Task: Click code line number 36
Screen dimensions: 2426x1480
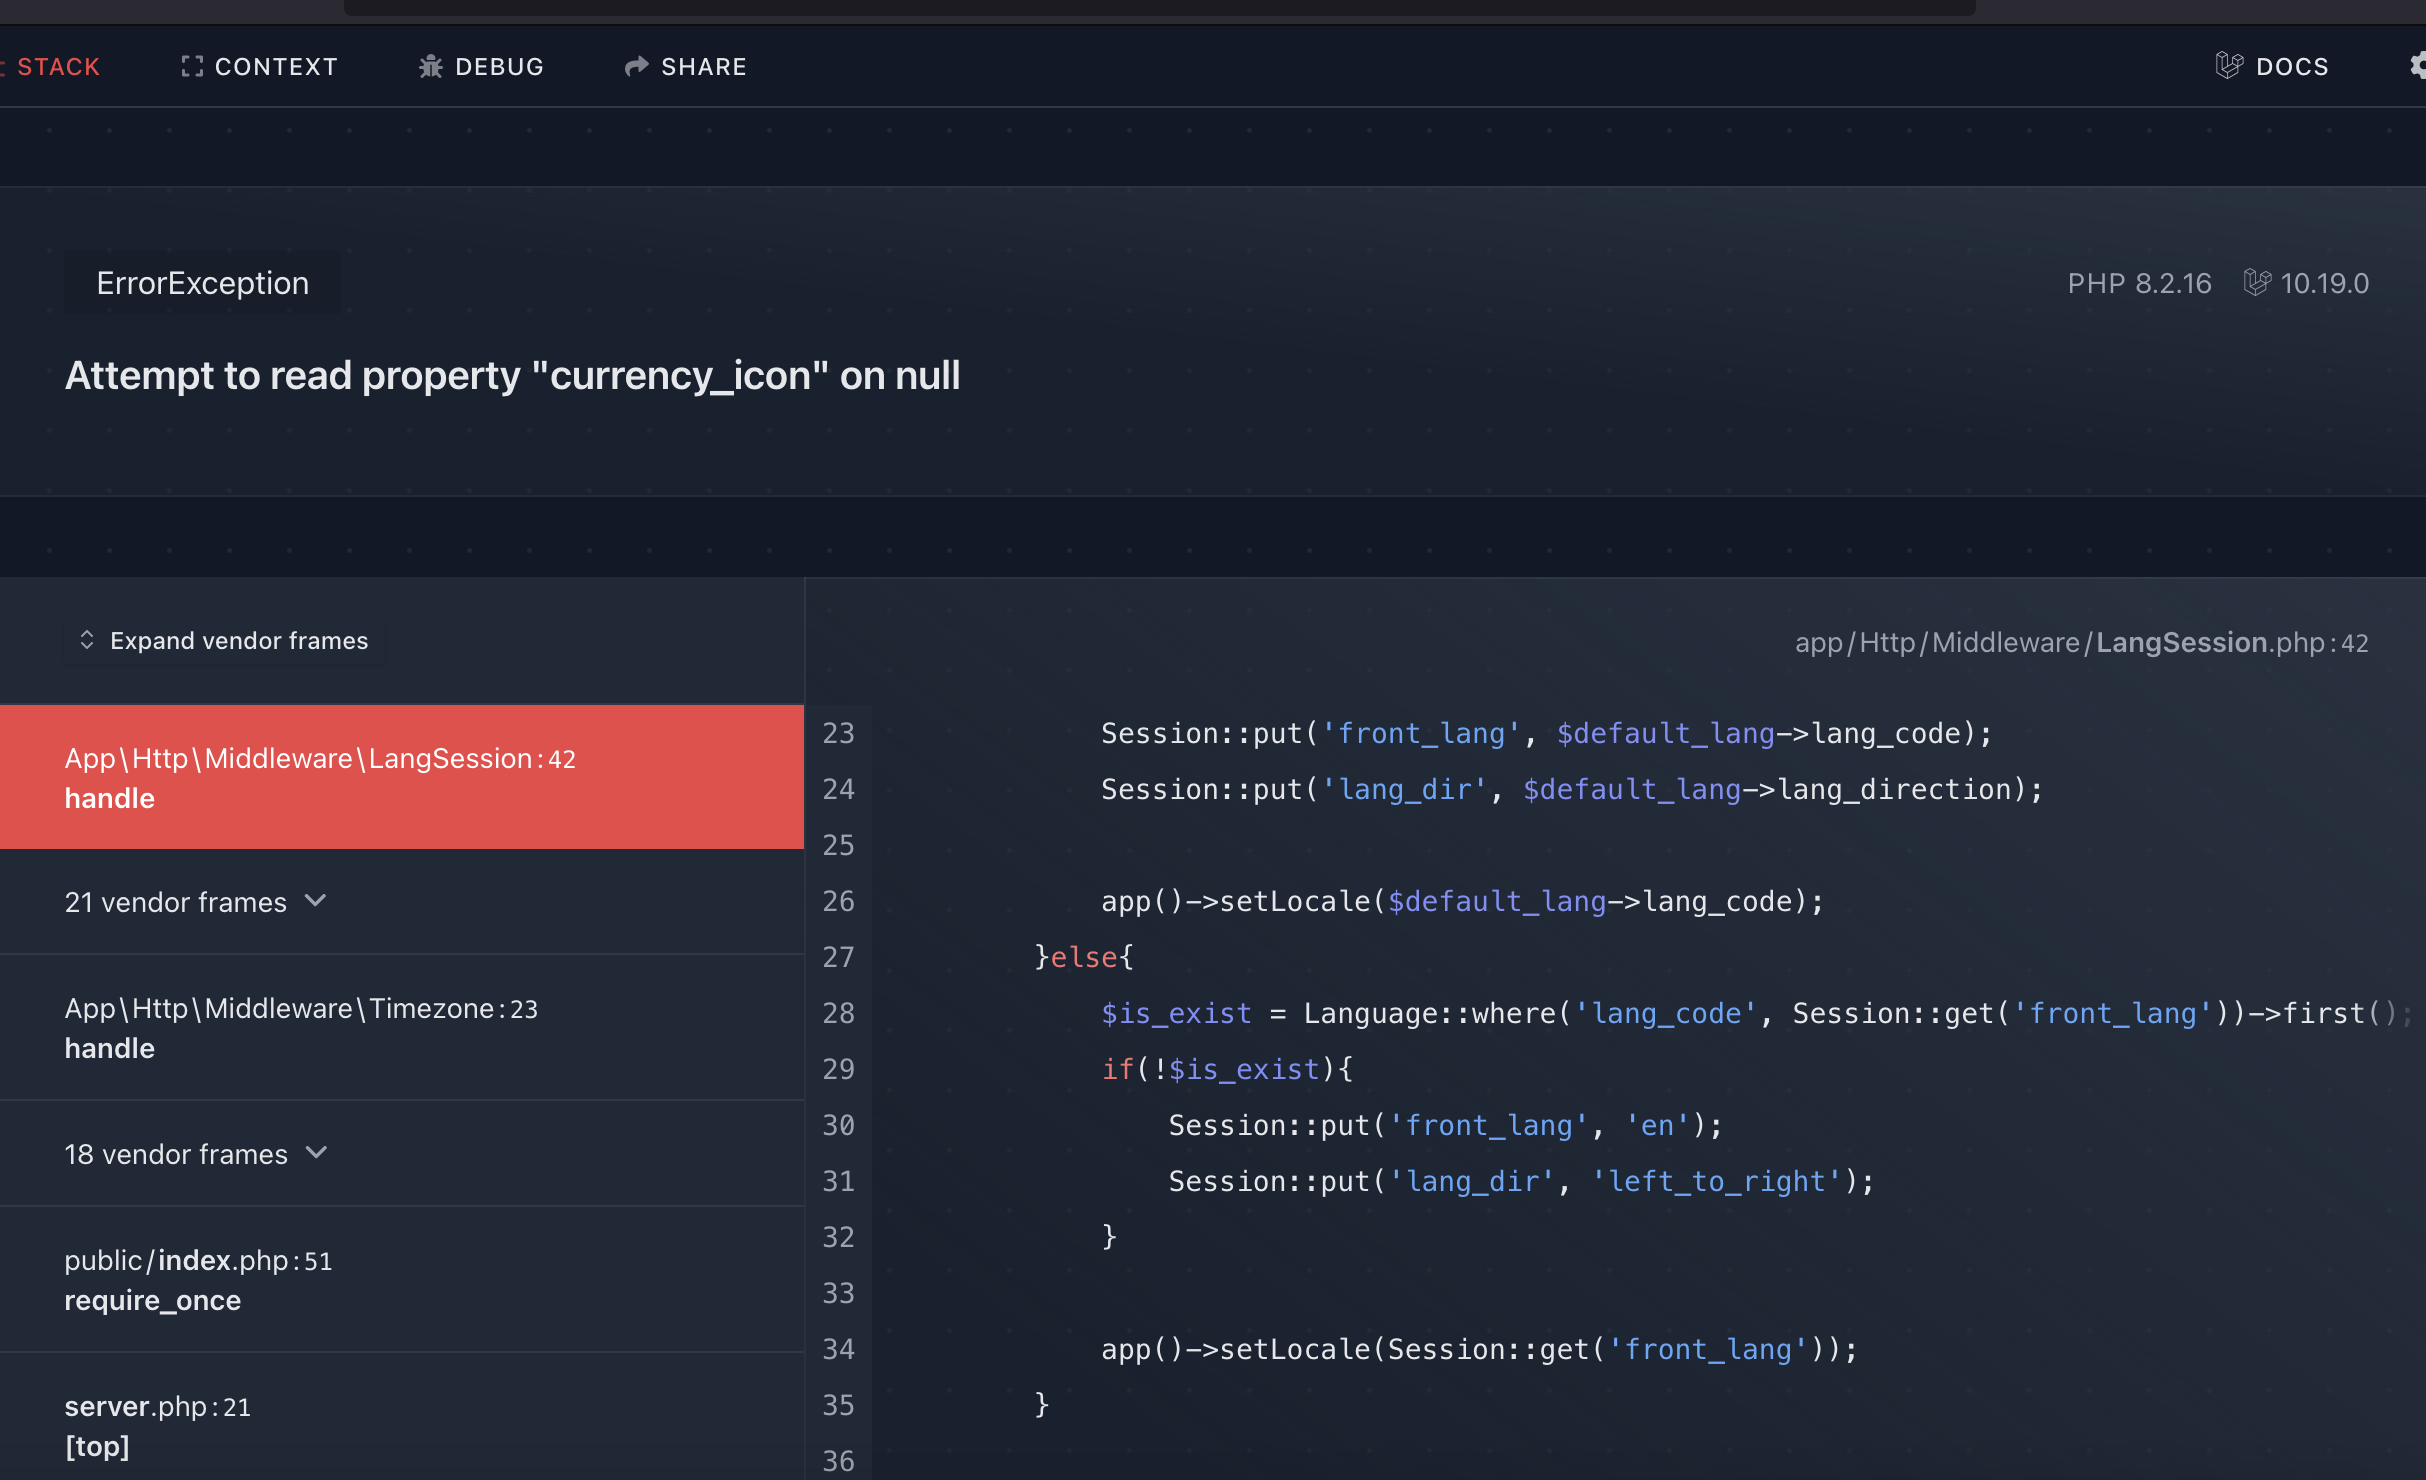Action: click(x=838, y=1461)
